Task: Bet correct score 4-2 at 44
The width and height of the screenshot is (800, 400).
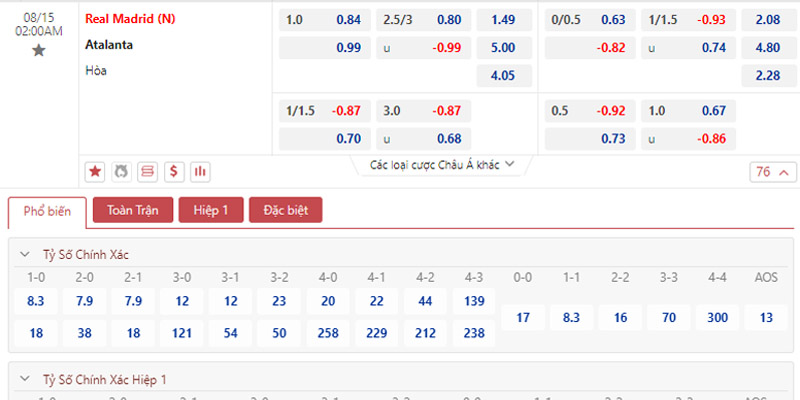Action: tap(426, 302)
